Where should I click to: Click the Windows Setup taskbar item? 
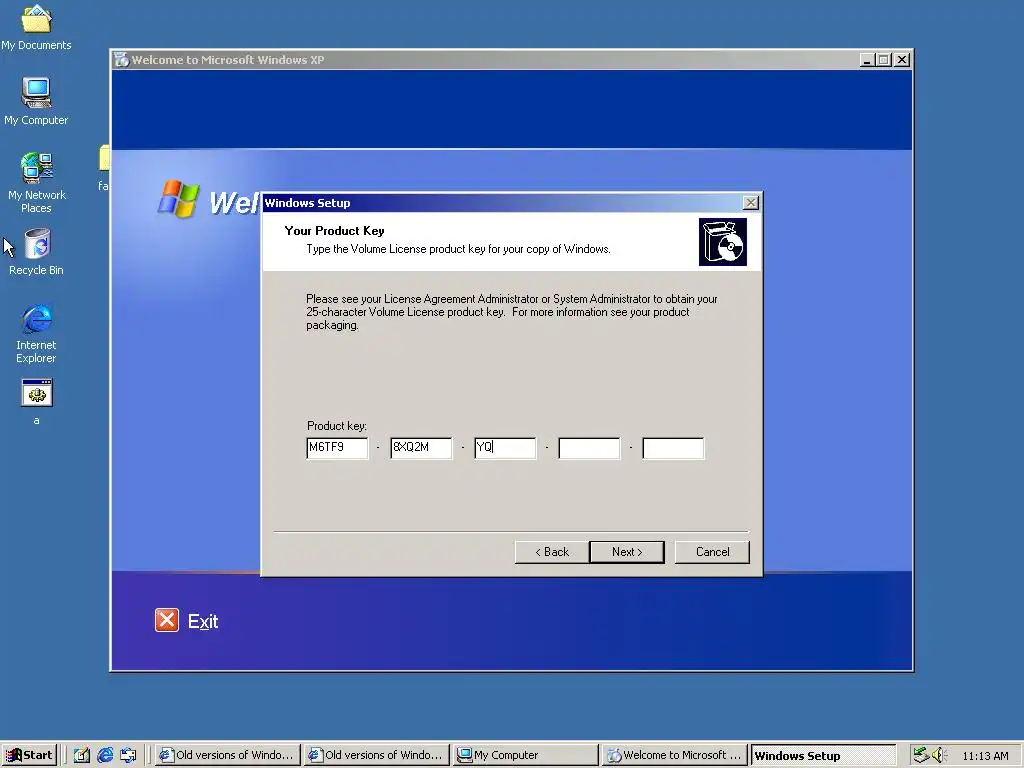click(x=824, y=755)
